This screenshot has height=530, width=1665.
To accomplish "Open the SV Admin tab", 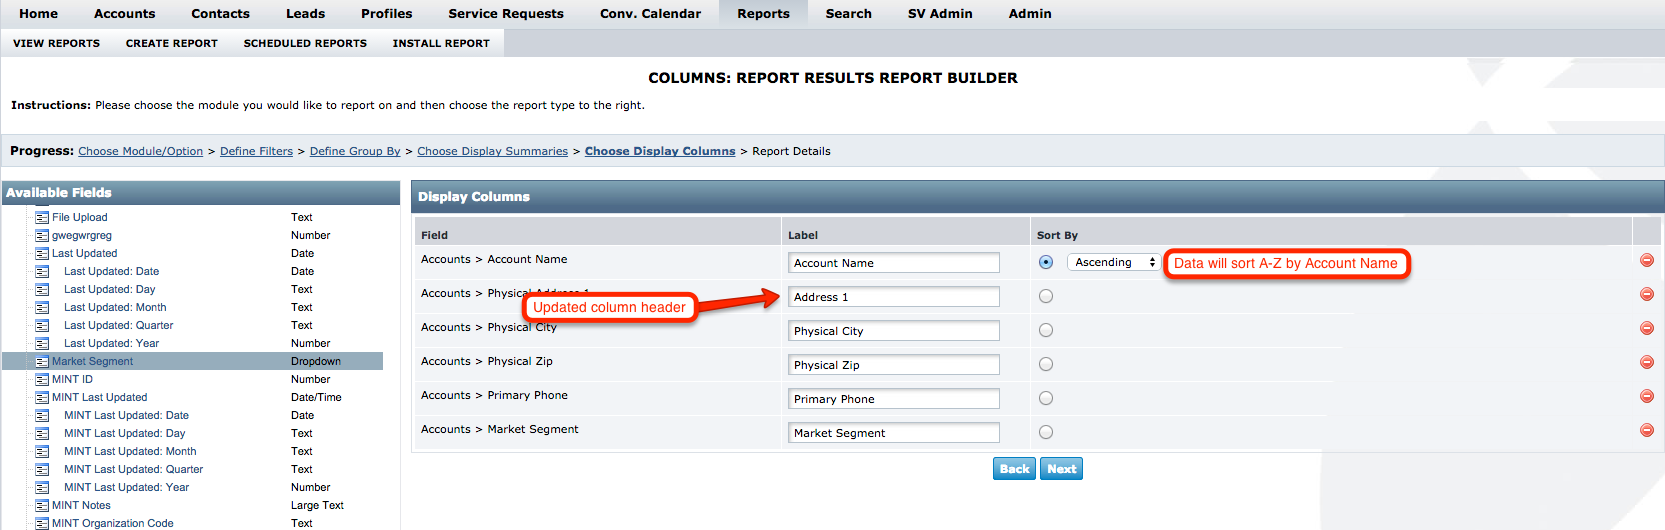I will click(x=940, y=14).
